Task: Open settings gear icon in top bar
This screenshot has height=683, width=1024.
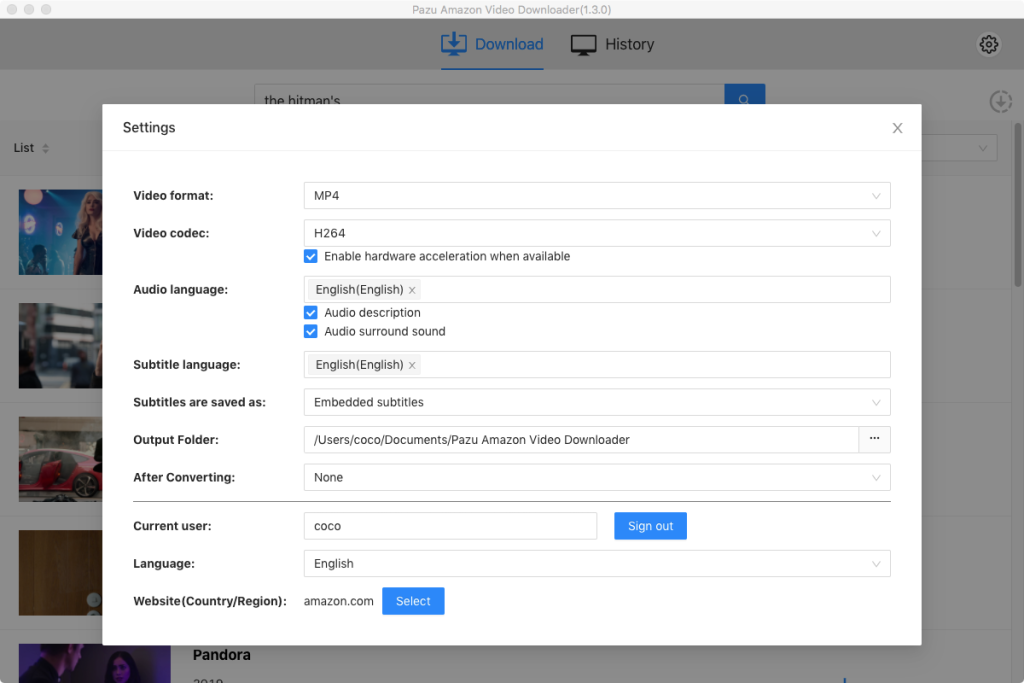Action: point(989,44)
